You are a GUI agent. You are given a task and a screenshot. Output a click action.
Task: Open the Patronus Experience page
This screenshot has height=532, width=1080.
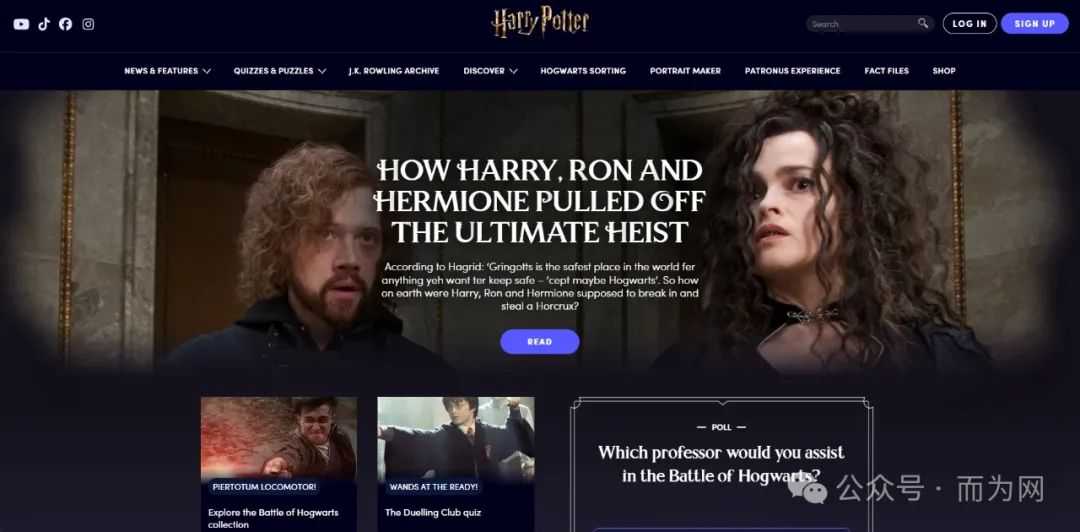(x=793, y=71)
